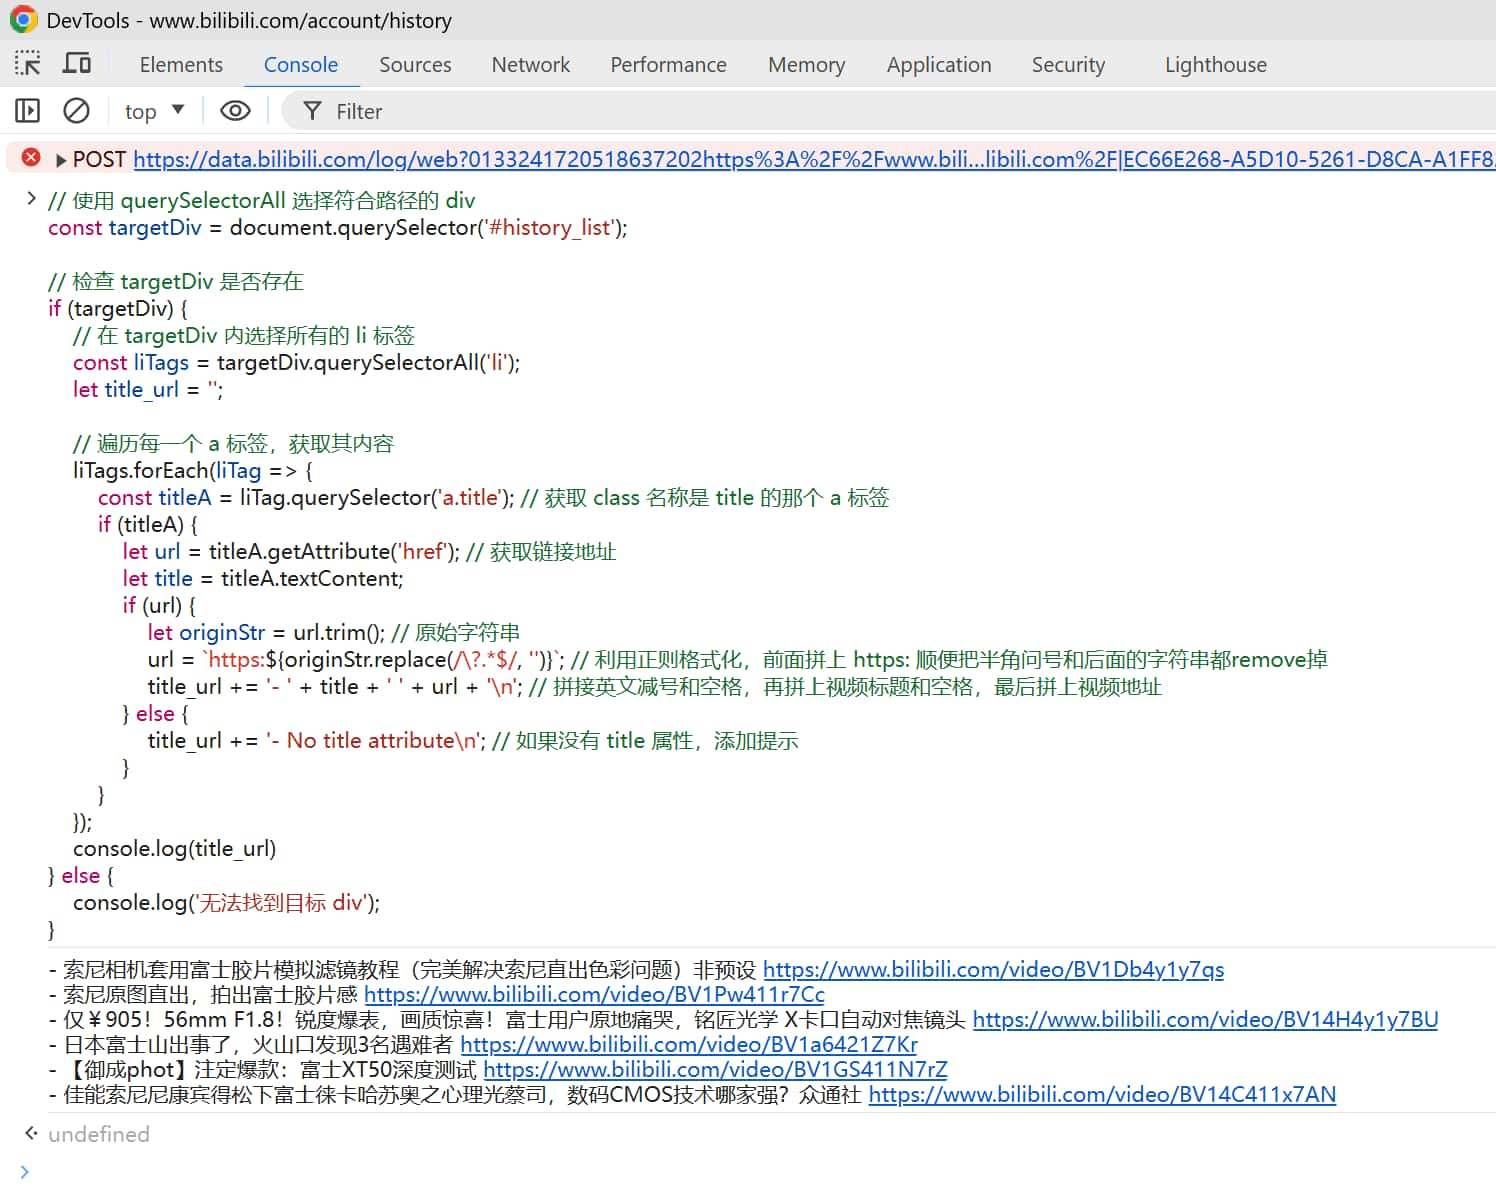Viewport: 1496px width, 1196px height.
Task: Click code line 'let title = titleA.textContent;'
Action: pos(263,578)
